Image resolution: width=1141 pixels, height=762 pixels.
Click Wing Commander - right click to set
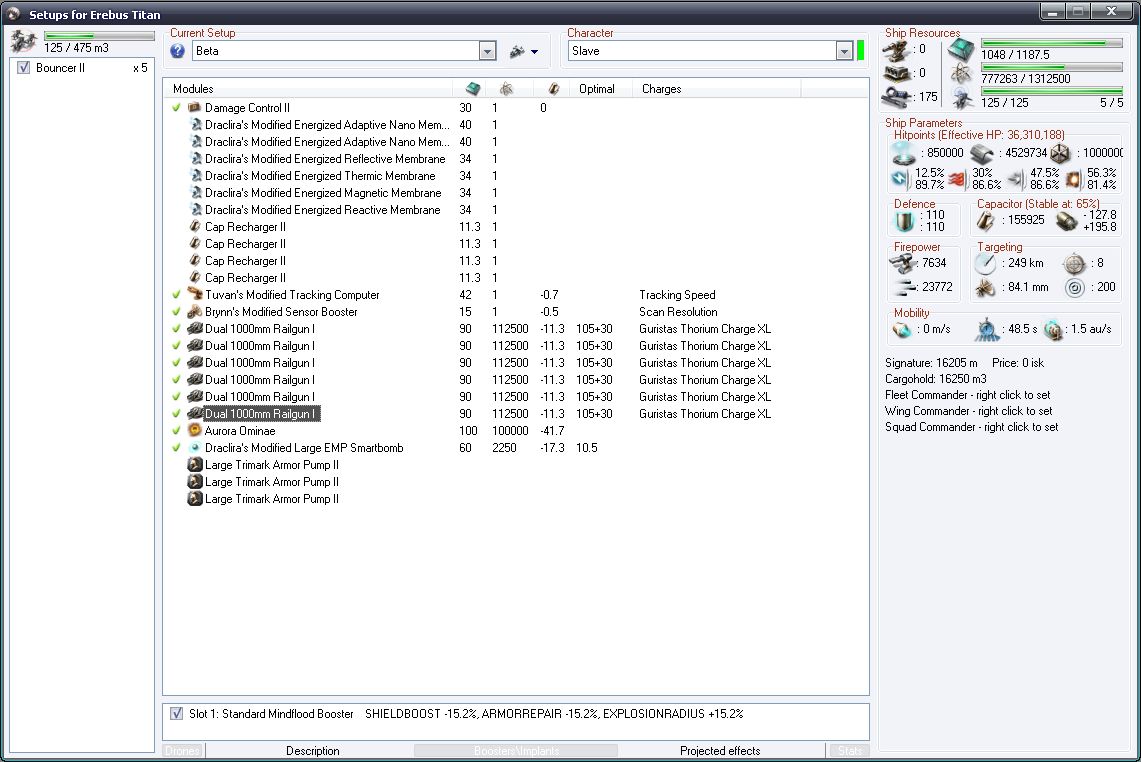click(969, 411)
